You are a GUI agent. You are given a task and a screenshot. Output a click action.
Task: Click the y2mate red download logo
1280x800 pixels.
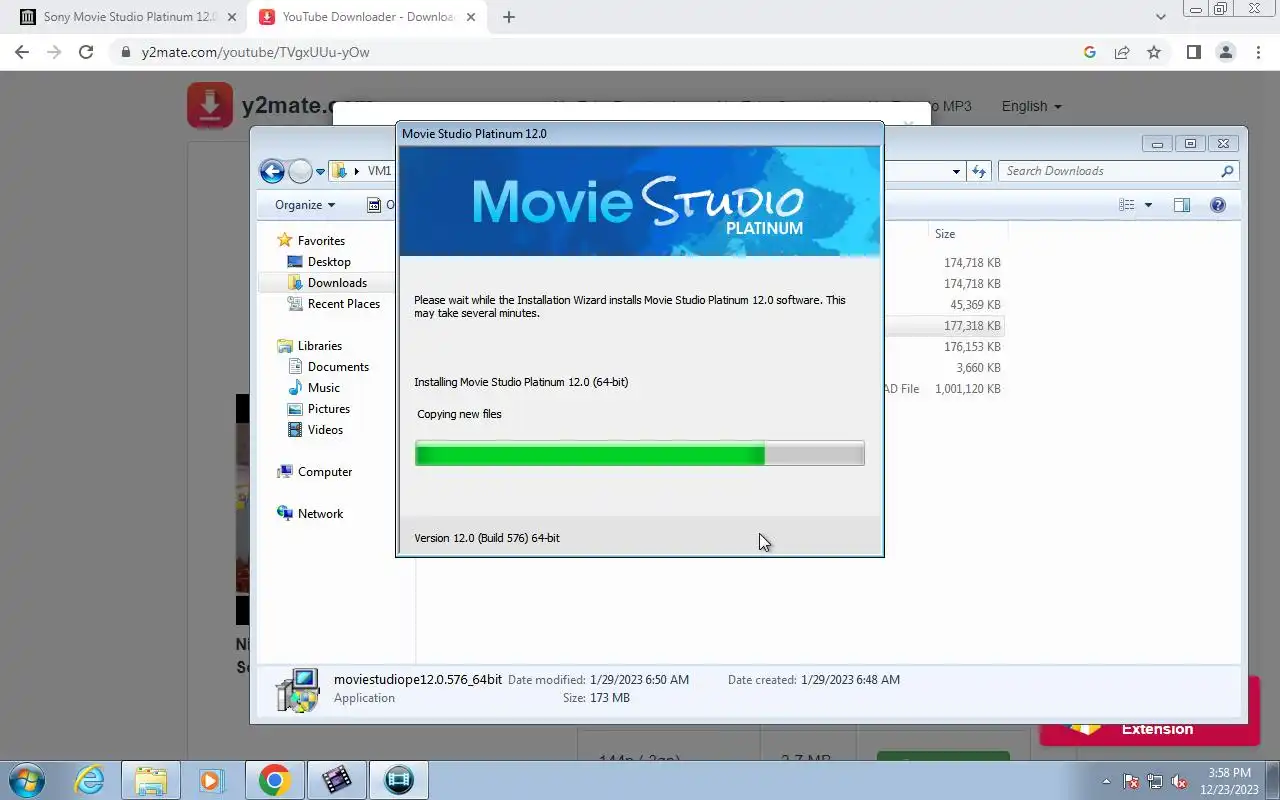pyautogui.click(x=210, y=104)
